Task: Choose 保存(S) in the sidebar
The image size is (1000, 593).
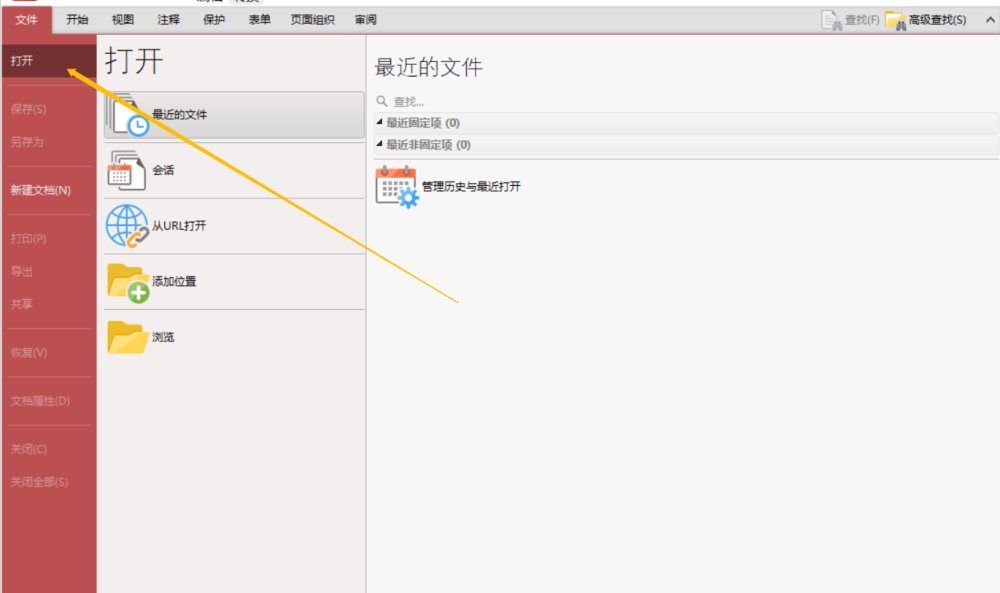Action: [28, 109]
